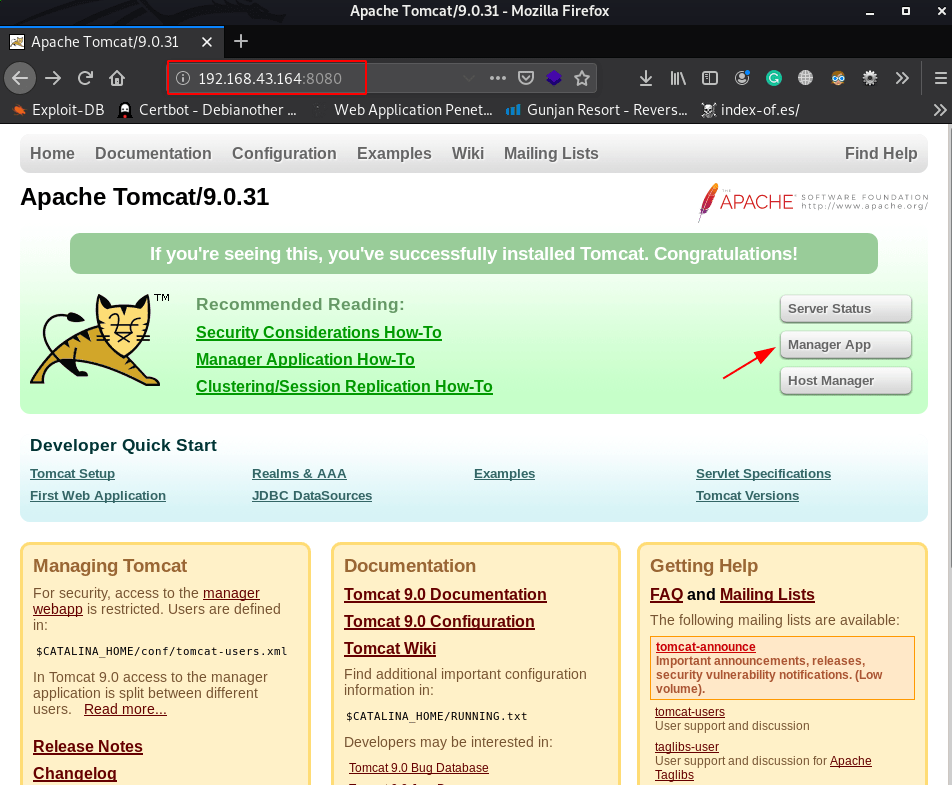Click the gear extension icon in toolbar
The width and height of the screenshot is (952, 785).
870,78
